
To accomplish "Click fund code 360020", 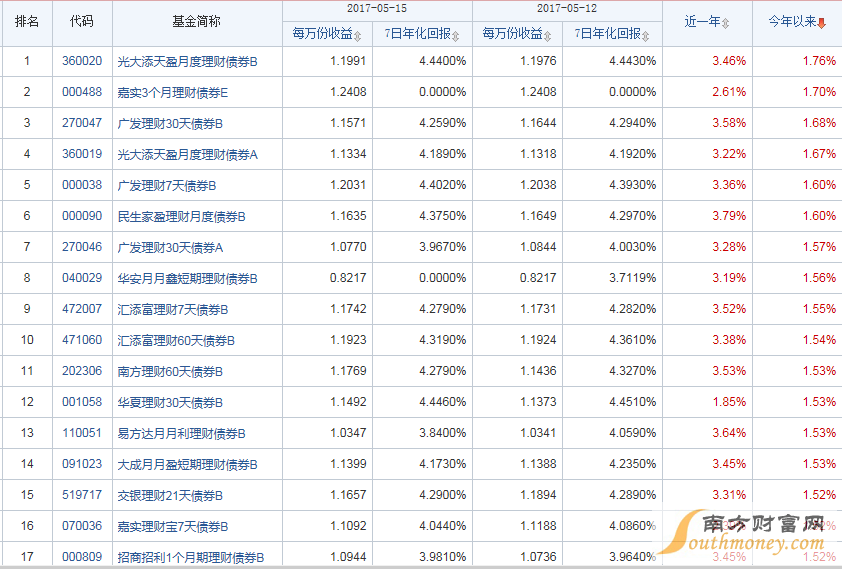I will click(x=82, y=61).
